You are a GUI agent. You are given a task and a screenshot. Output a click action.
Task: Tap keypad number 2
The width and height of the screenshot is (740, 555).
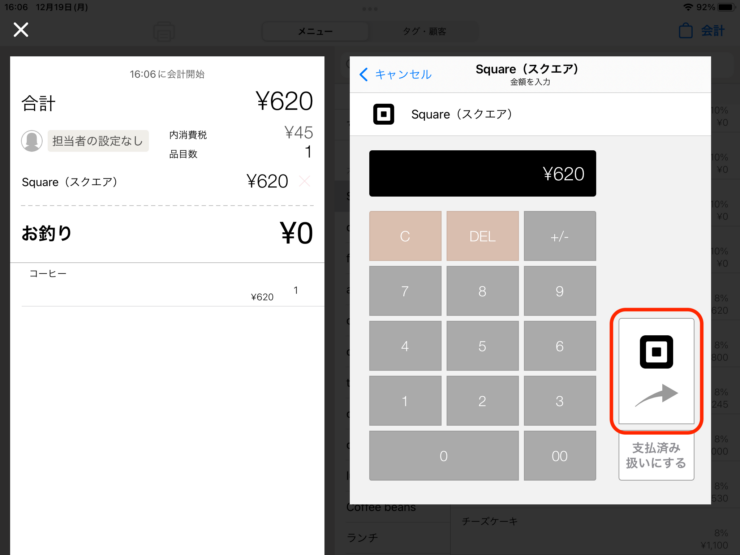(x=482, y=401)
